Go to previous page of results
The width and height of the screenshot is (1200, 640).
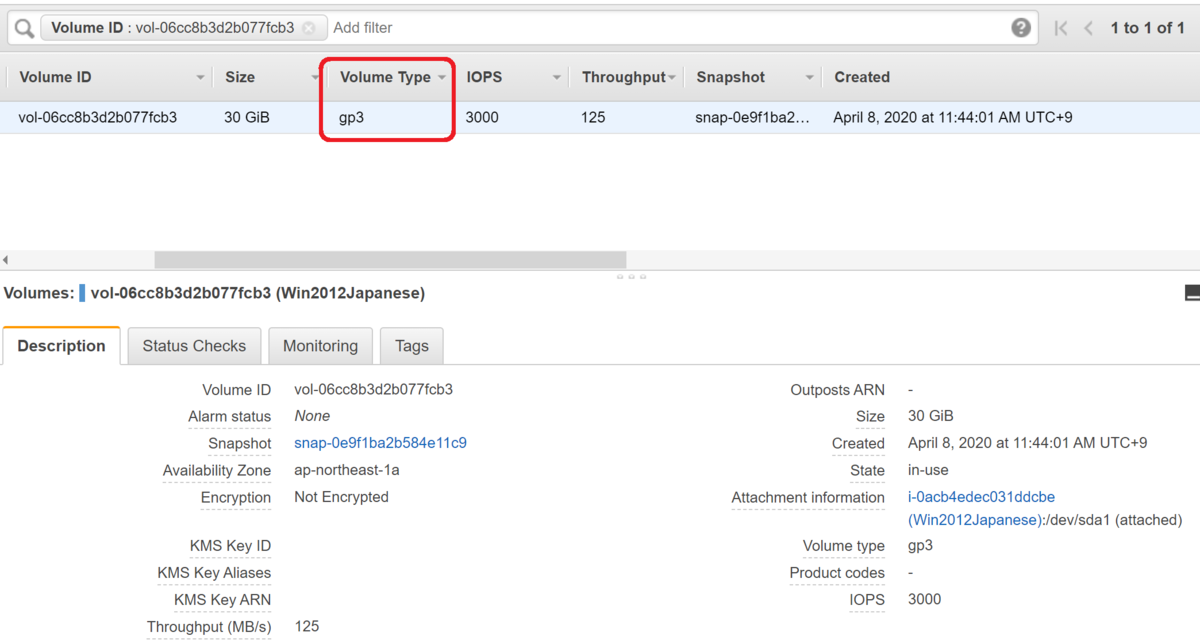1088,28
